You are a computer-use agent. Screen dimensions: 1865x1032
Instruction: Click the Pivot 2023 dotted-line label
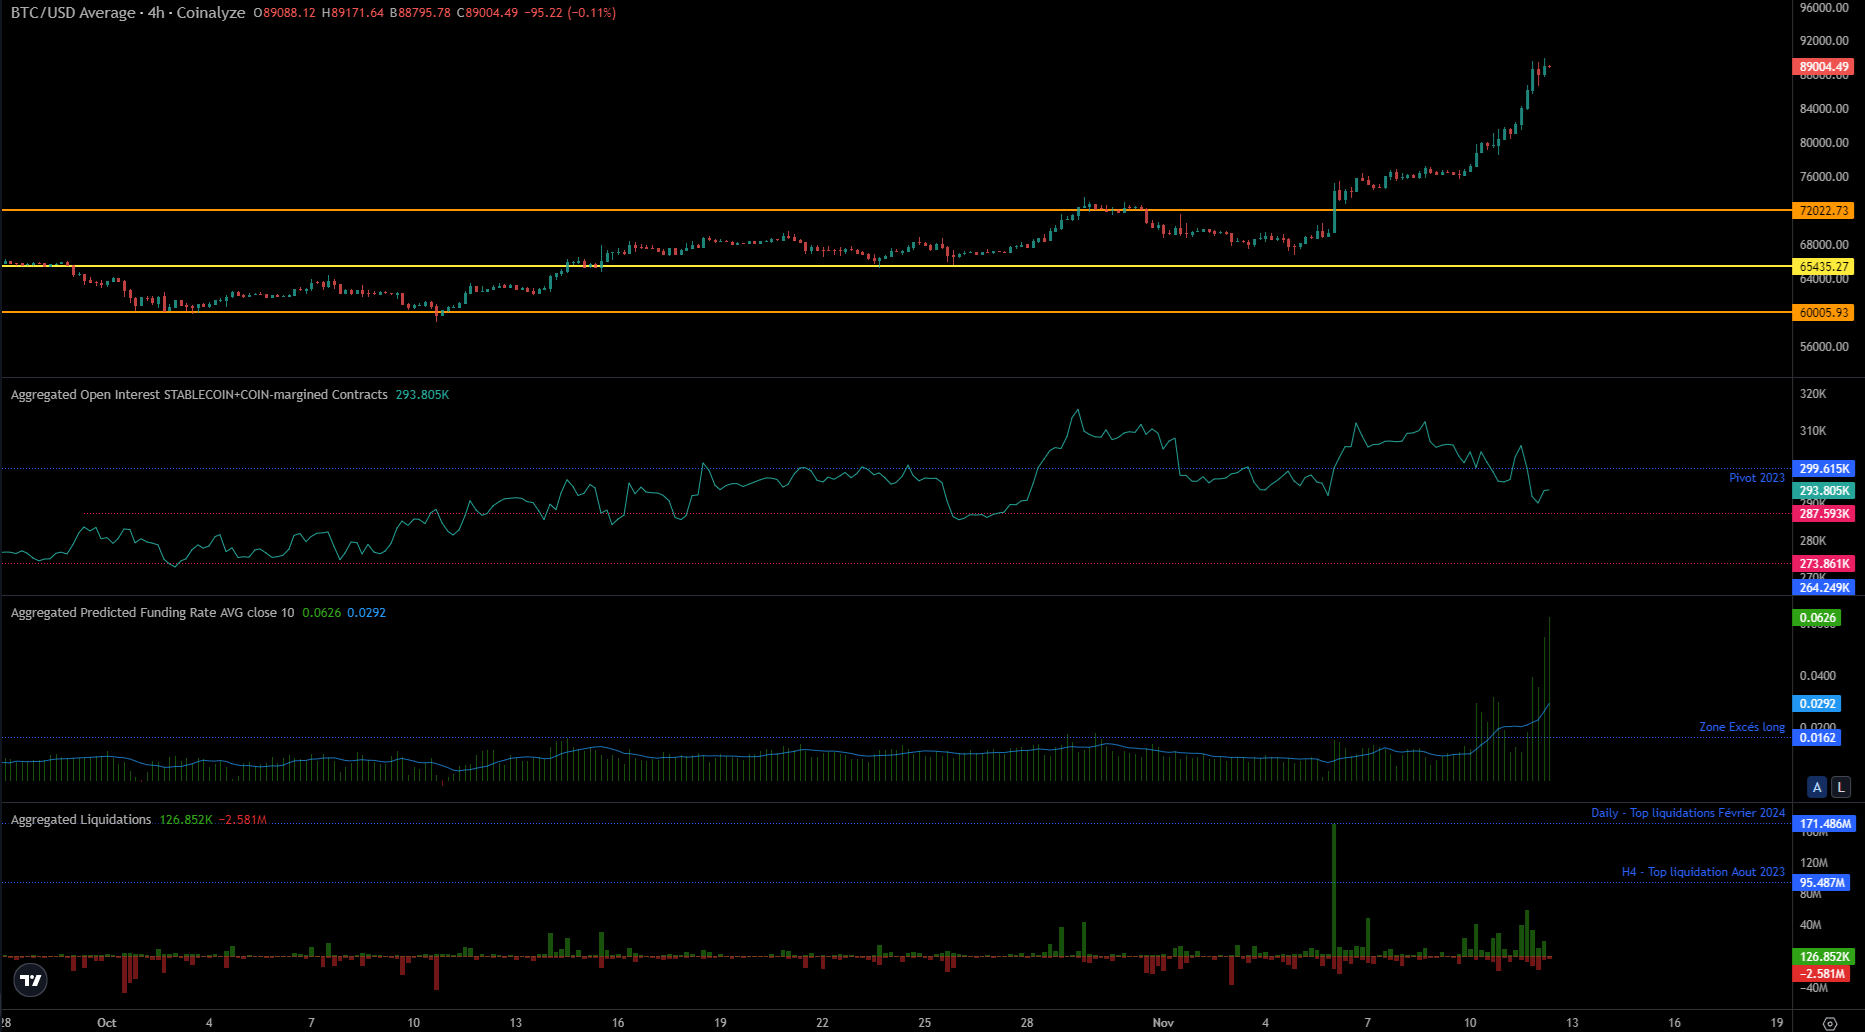1757,478
